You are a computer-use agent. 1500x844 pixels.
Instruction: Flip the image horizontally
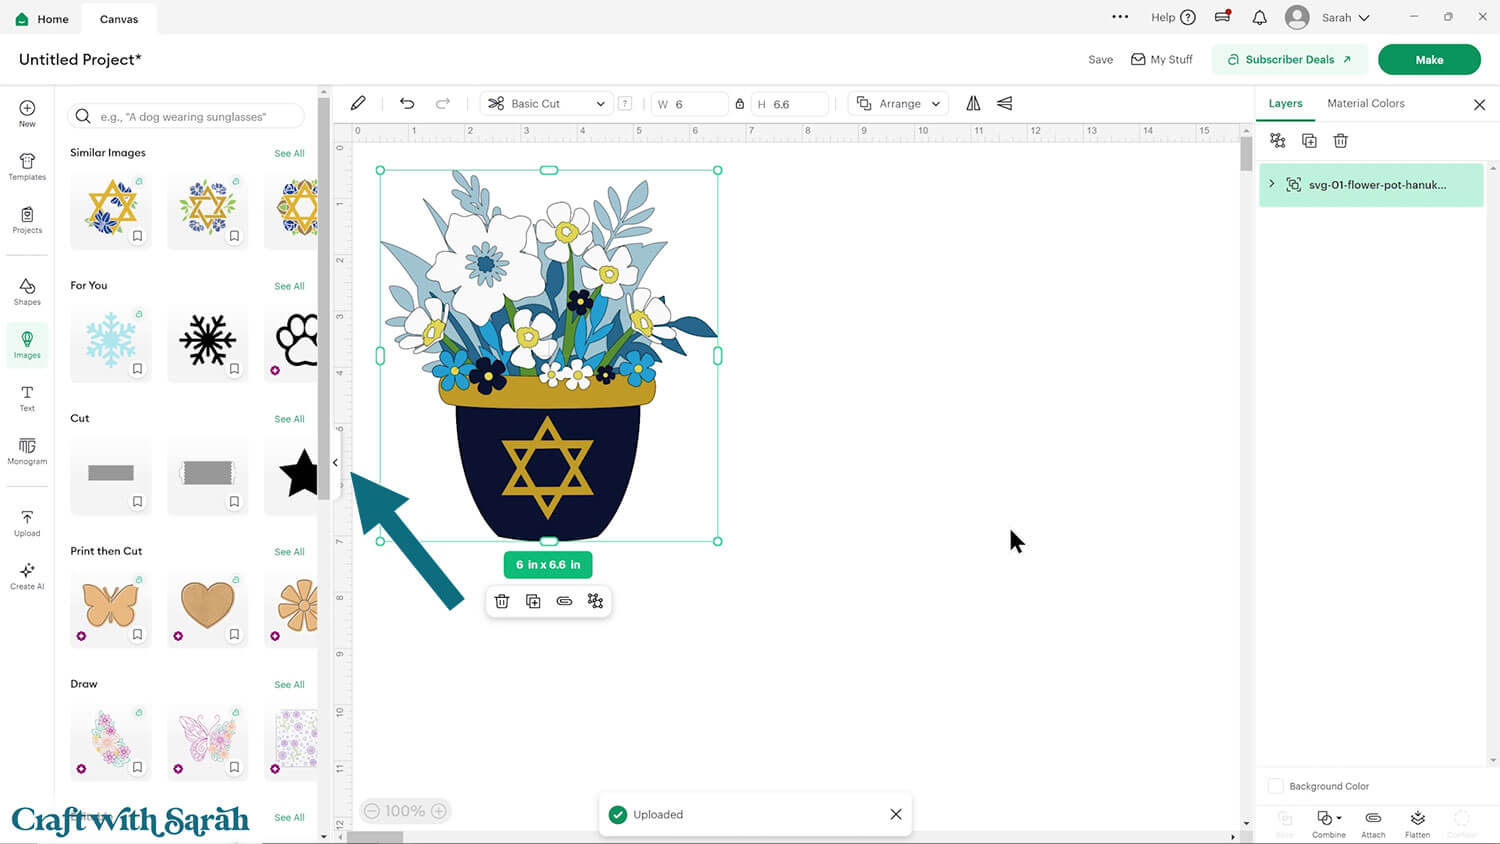(973, 104)
